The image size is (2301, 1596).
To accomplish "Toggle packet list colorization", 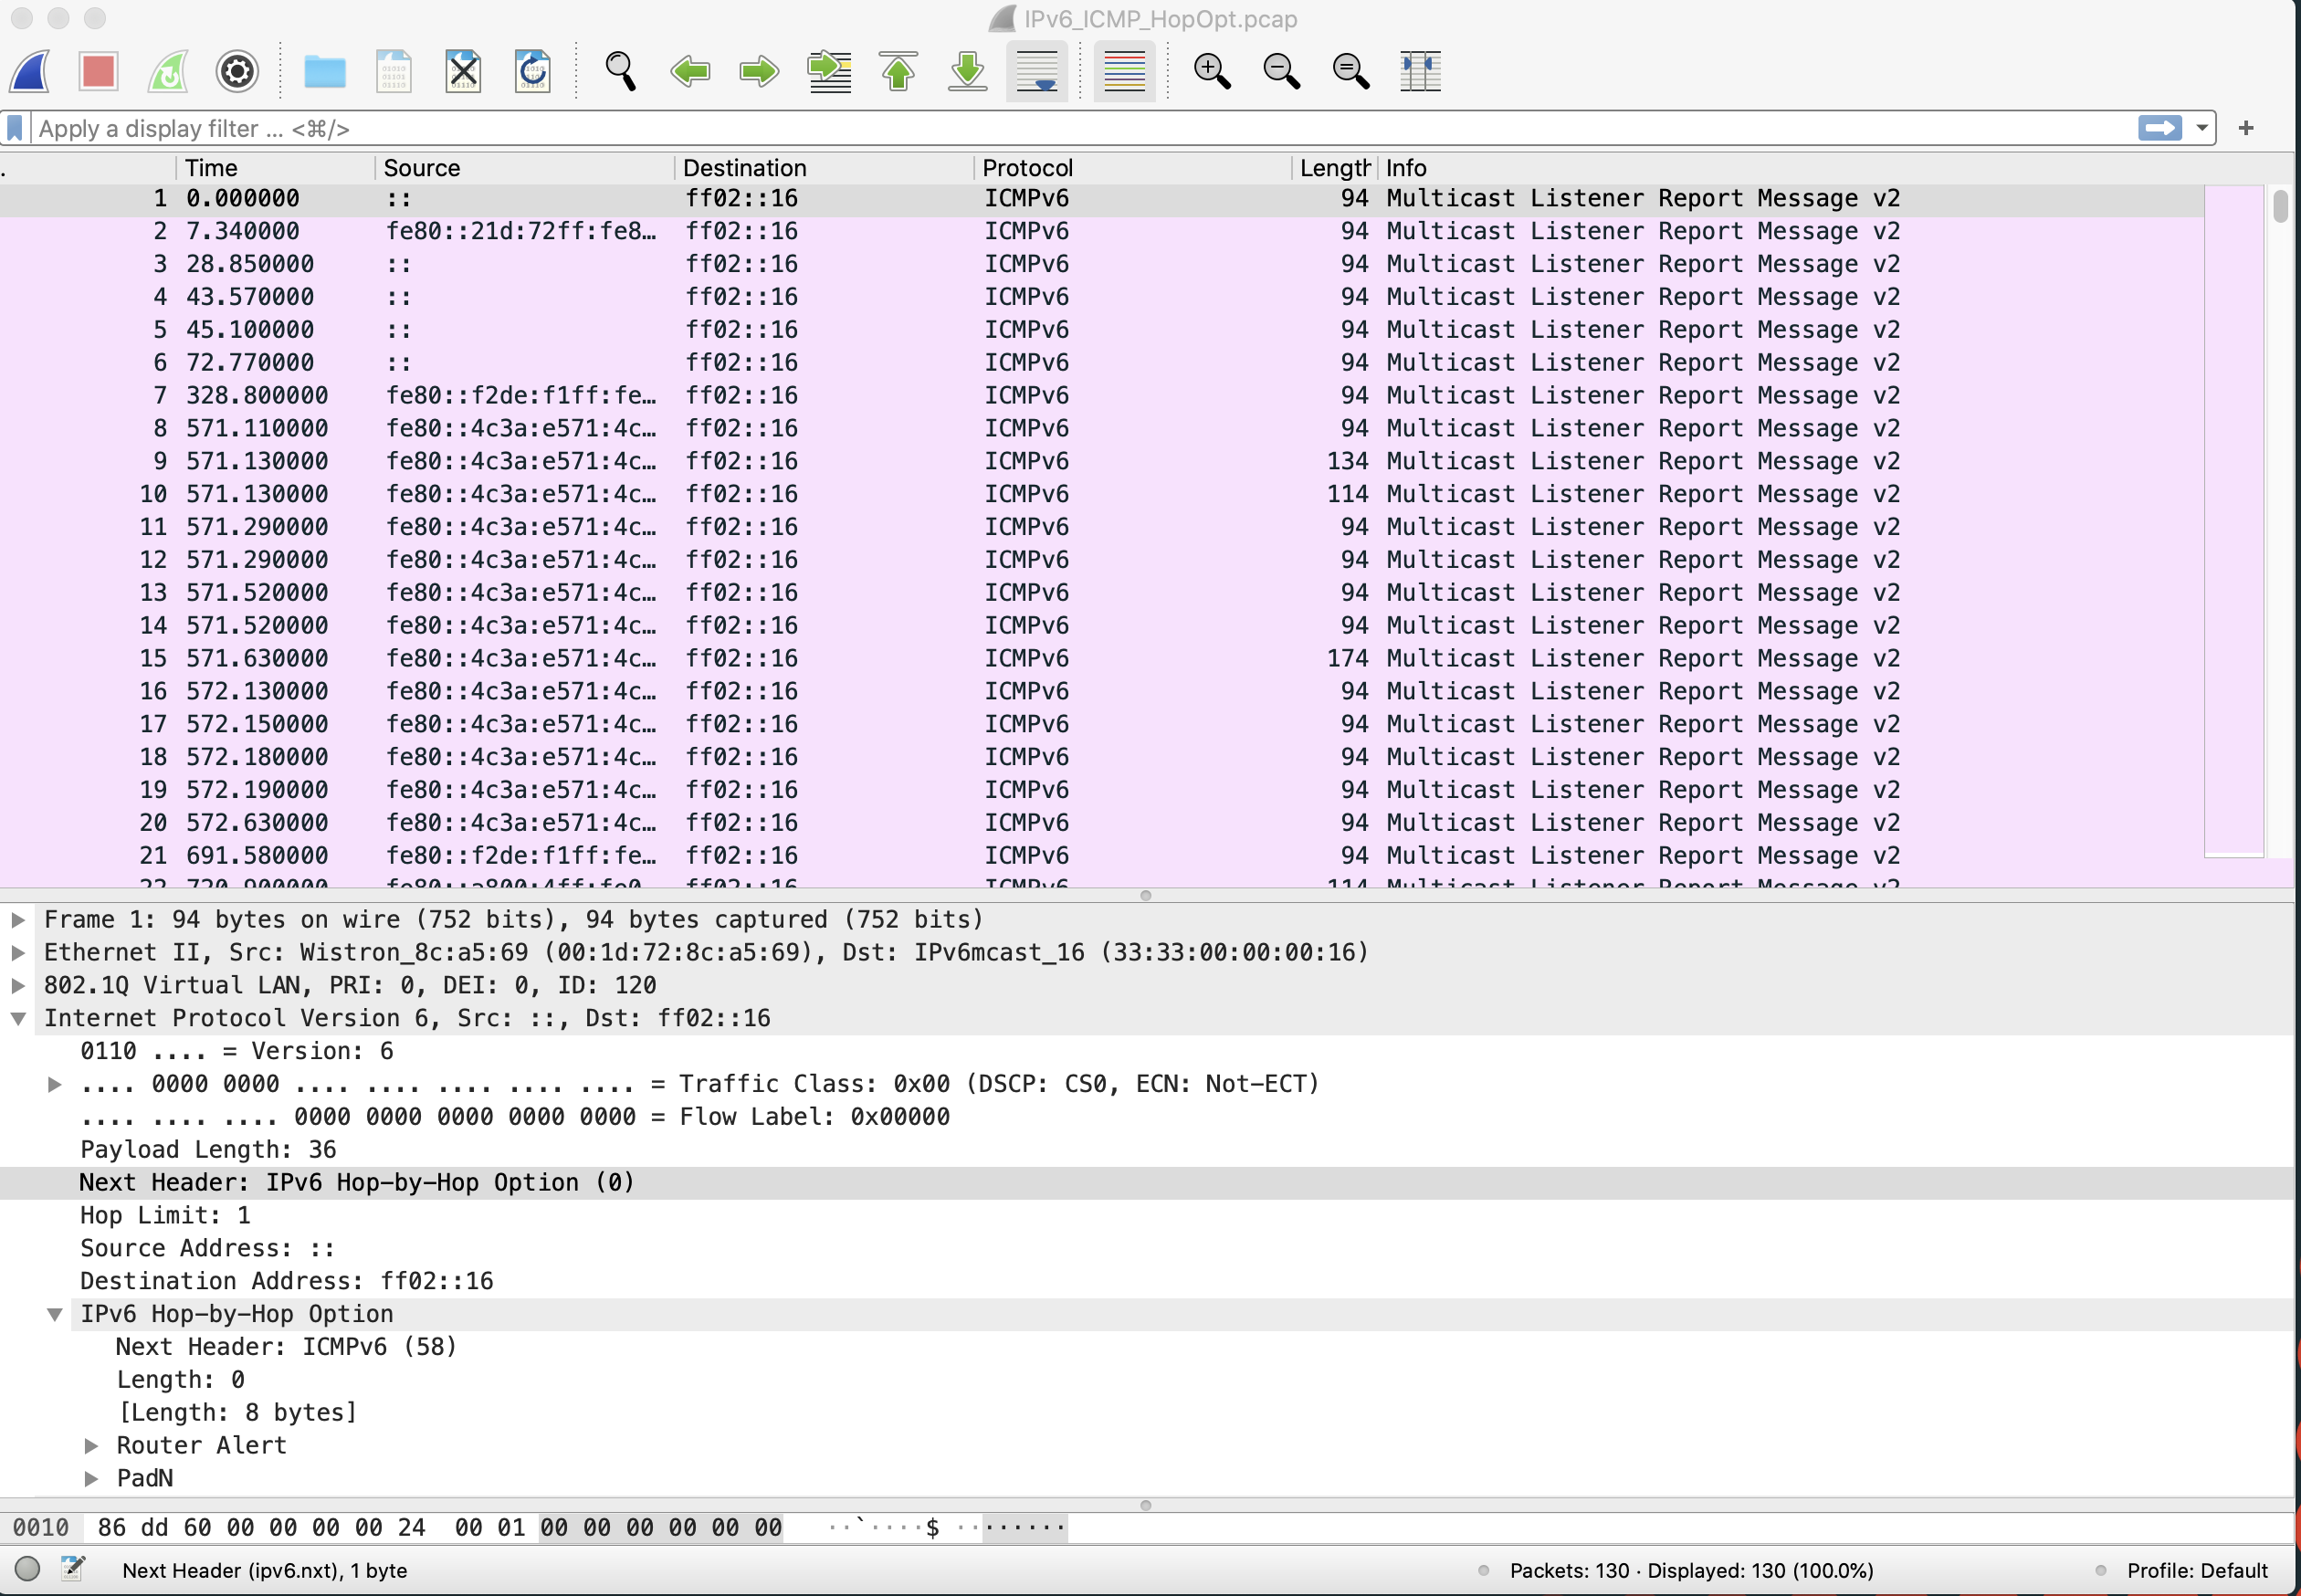I will 1122,71.
